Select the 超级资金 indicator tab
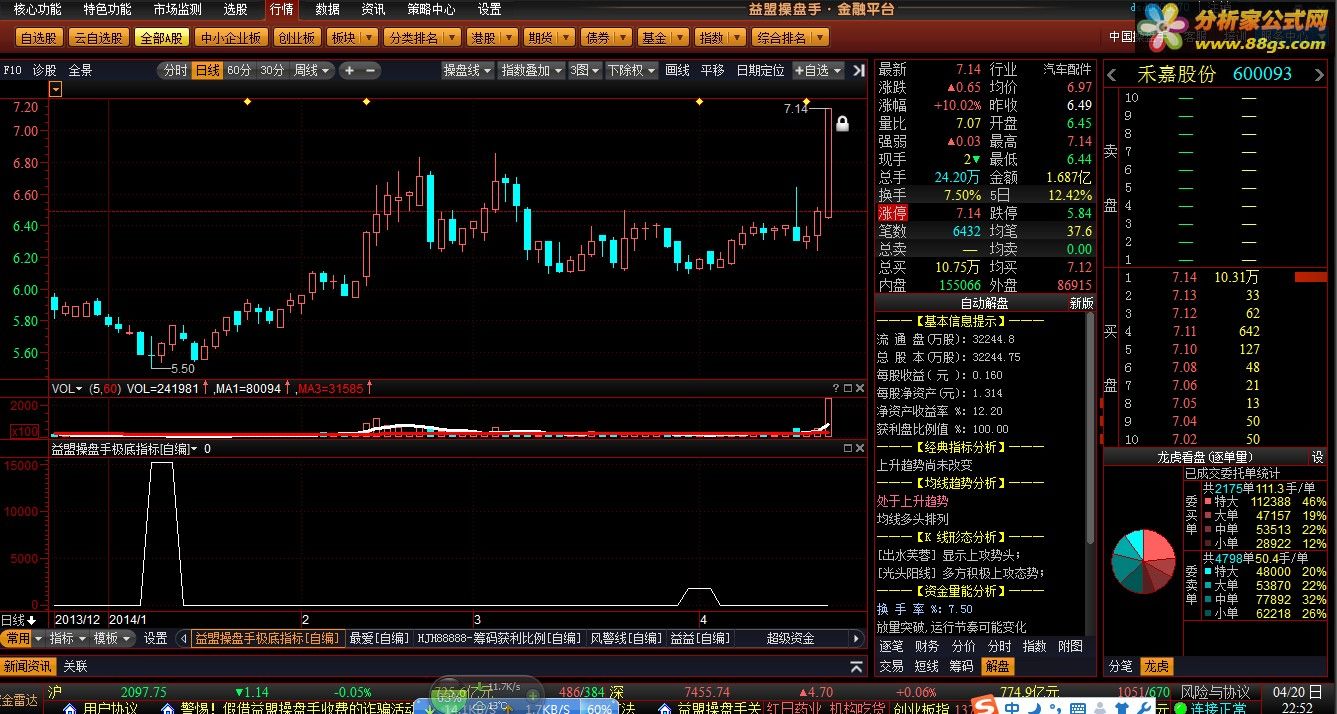Screen dimensions: 1337x714 pos(790,638)
